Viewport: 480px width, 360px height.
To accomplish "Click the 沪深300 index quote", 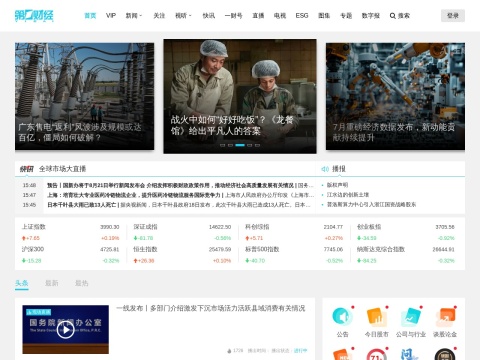I will (x=70, y=255).
